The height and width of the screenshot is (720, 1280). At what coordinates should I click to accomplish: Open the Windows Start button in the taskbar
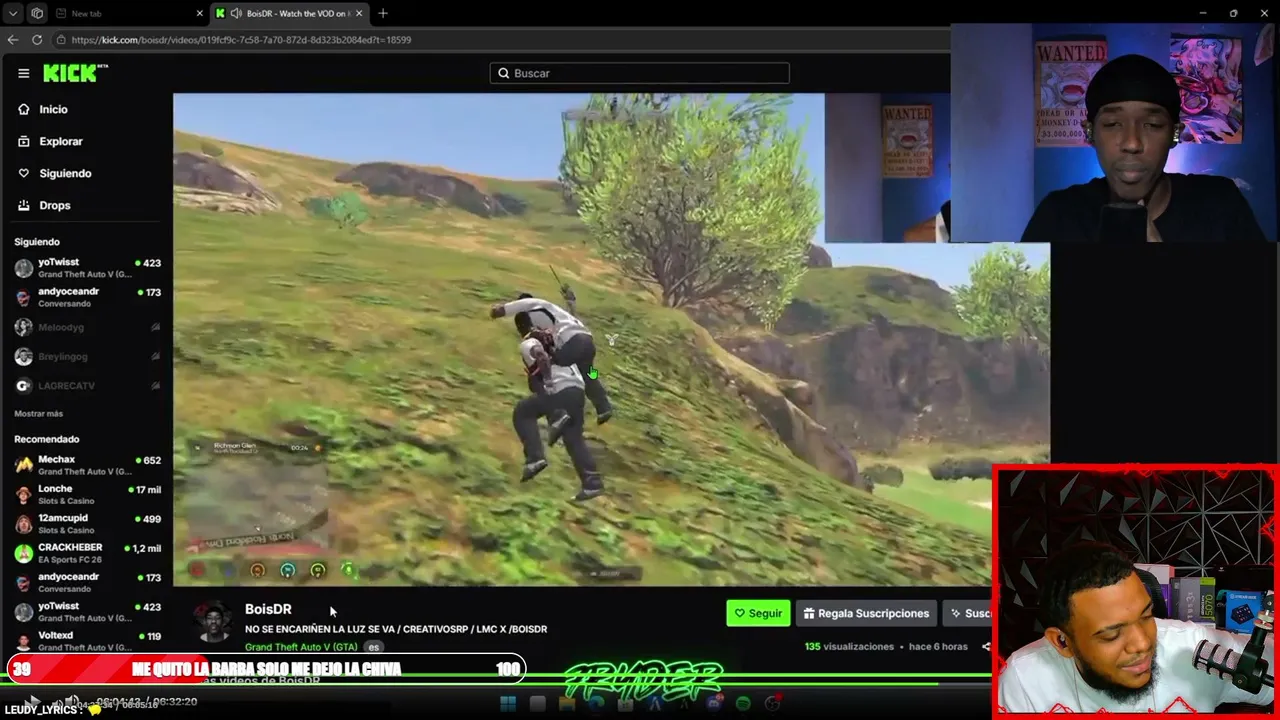(x=508, y=704)
